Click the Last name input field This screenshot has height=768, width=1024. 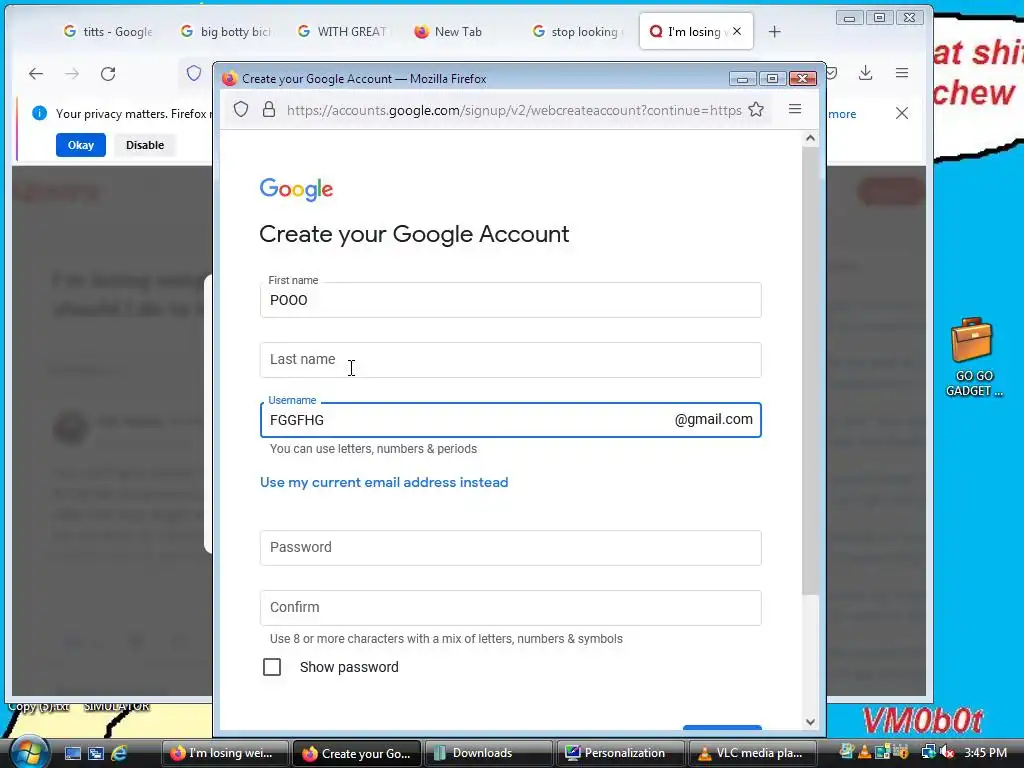(511, 360)
